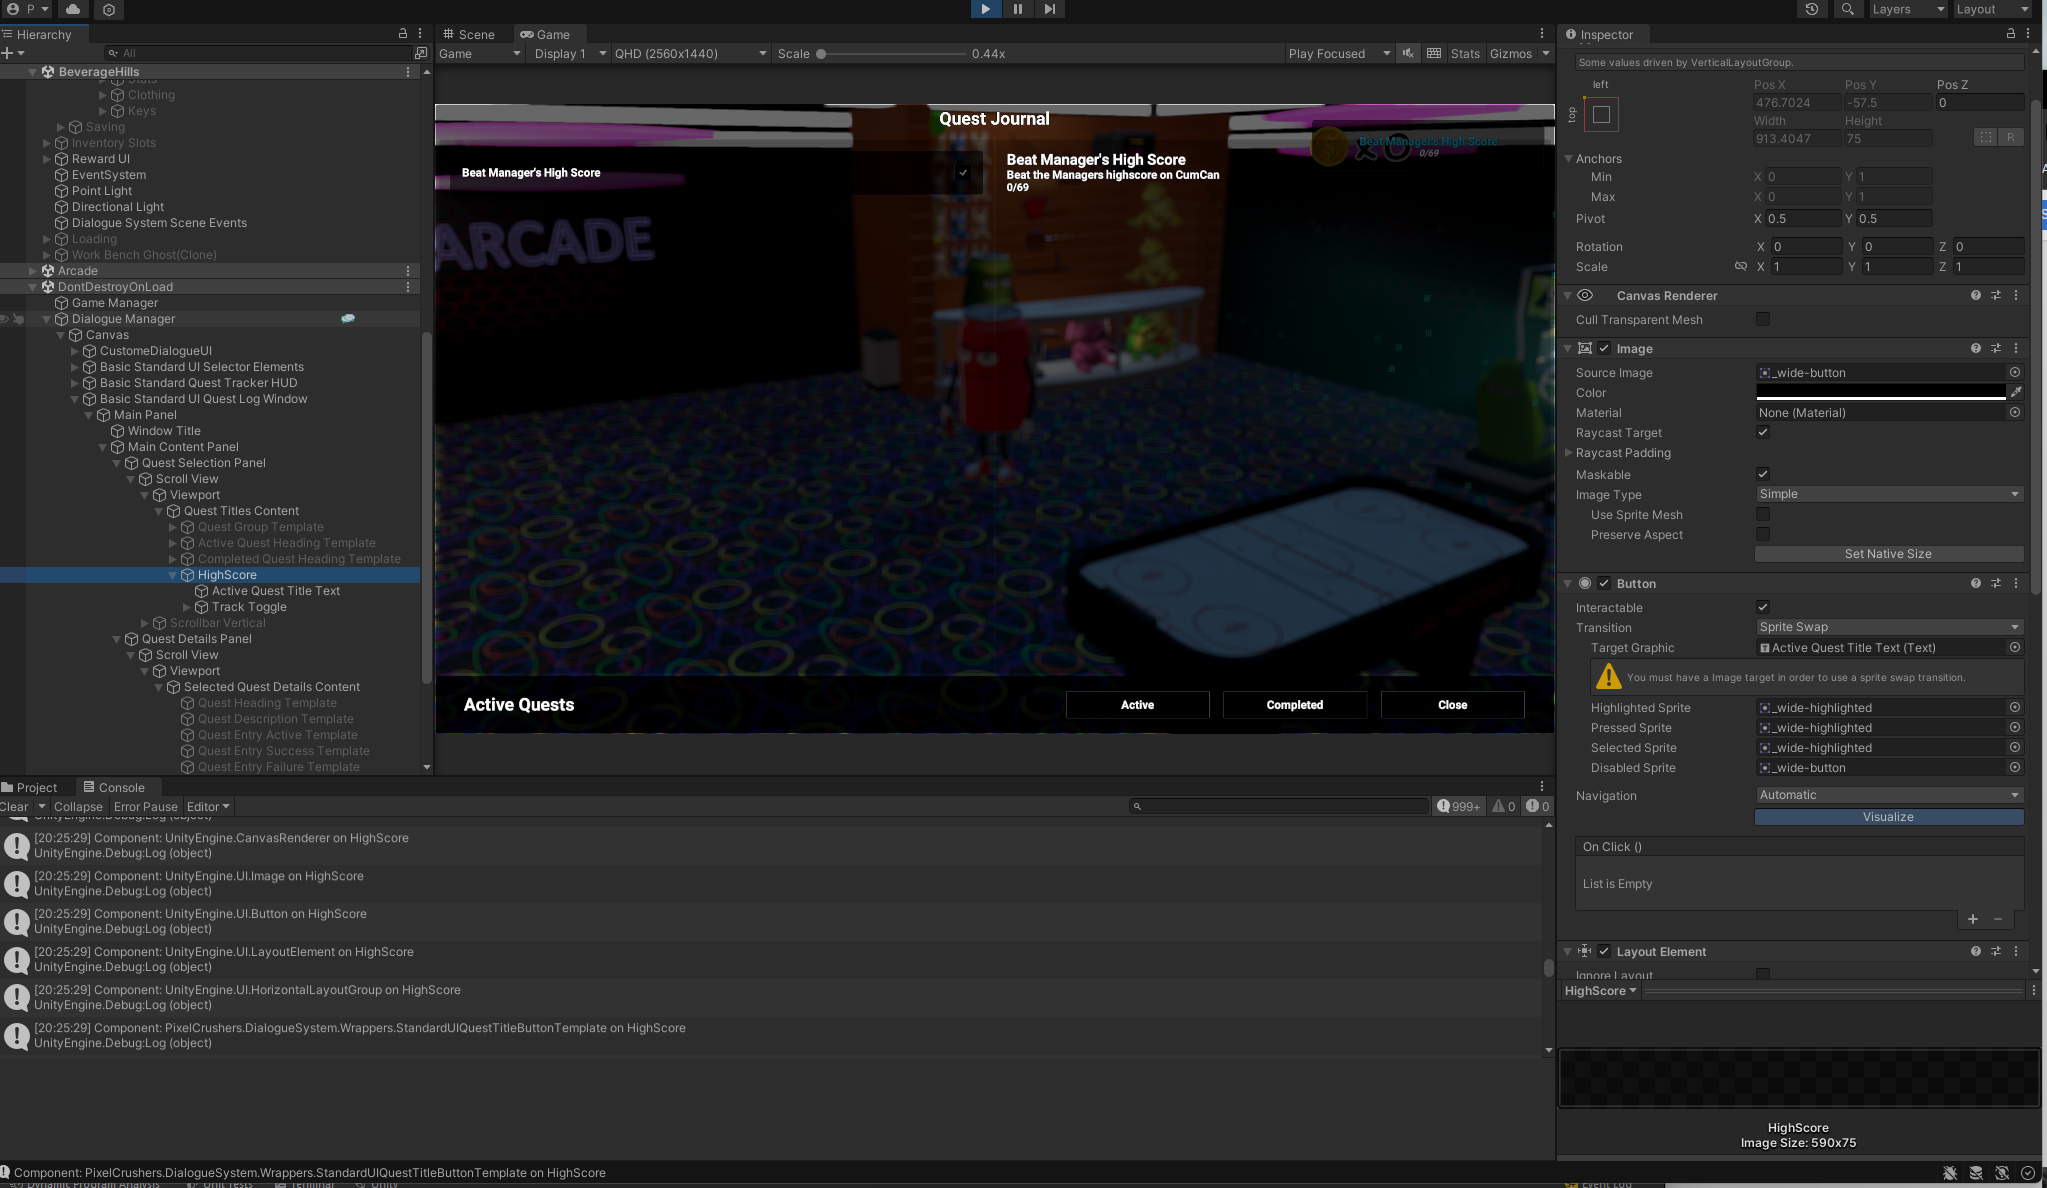Open the Image Type dropdown
The width and height of the screenshot is (2047, 1188).
1889,494
